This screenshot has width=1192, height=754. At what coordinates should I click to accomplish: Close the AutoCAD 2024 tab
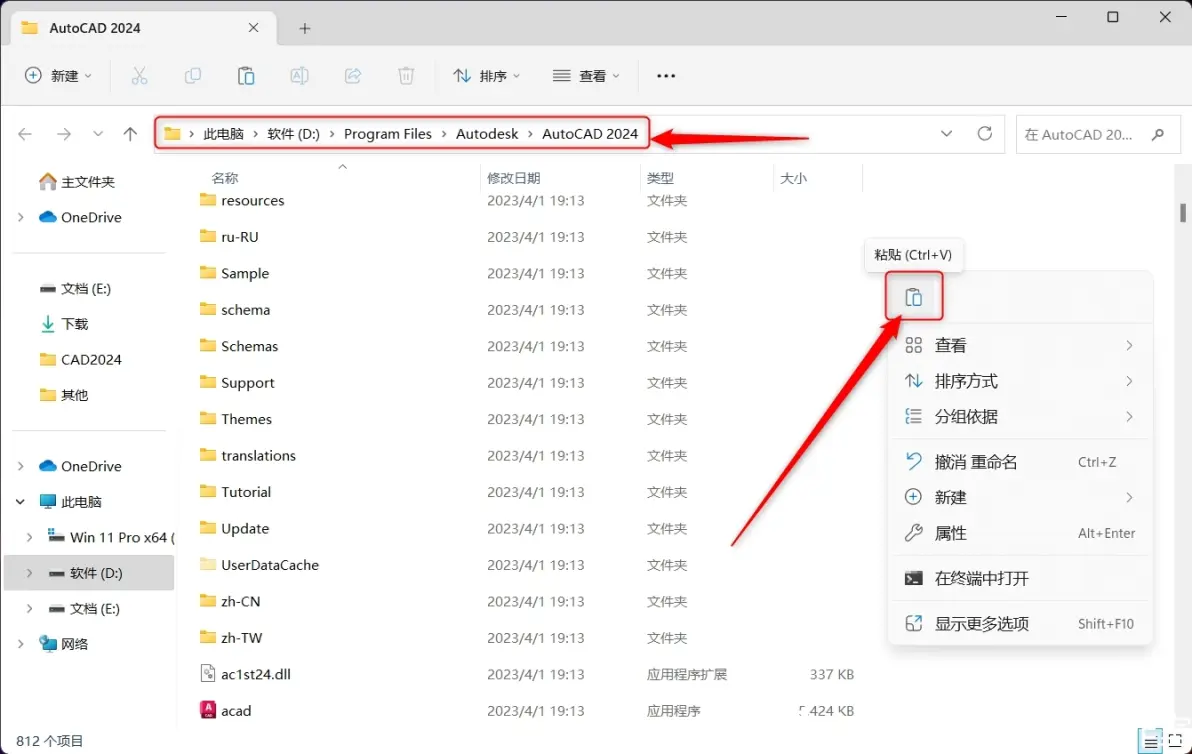(x=253, y=27)
